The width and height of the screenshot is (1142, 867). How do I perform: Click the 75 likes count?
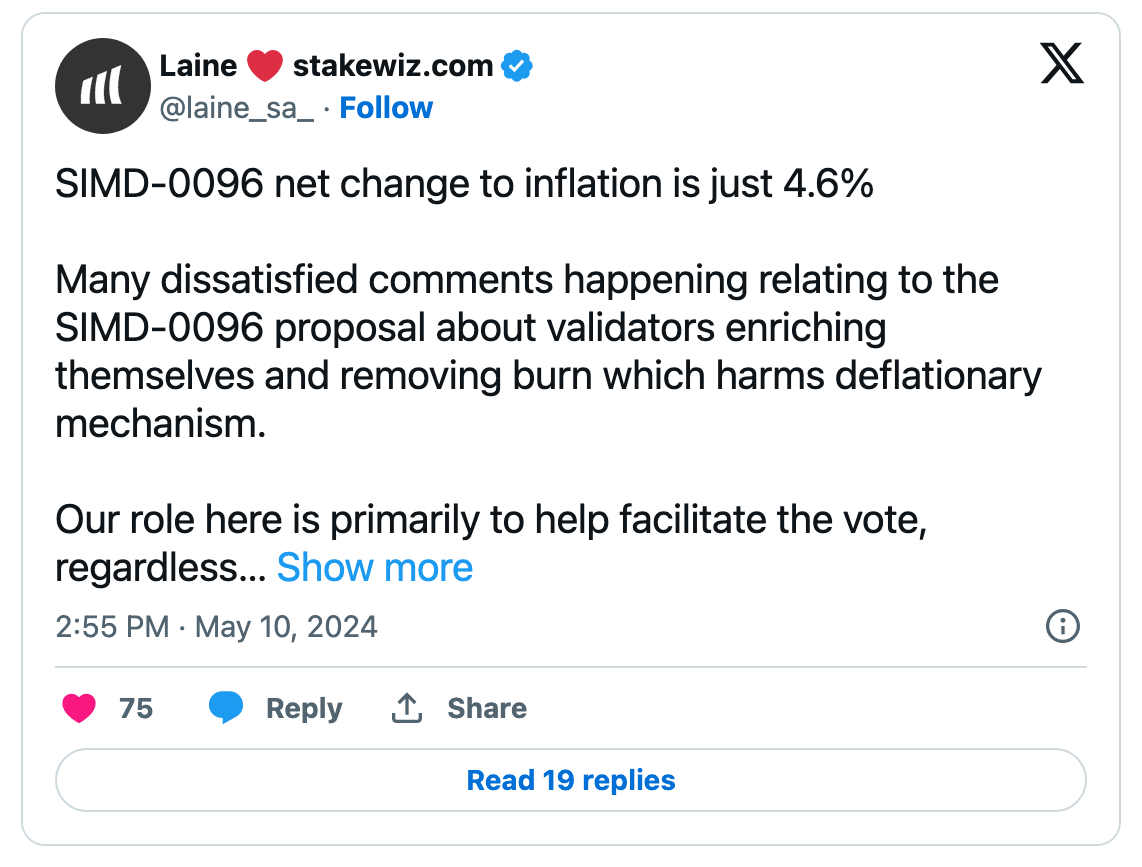[136, 708]
